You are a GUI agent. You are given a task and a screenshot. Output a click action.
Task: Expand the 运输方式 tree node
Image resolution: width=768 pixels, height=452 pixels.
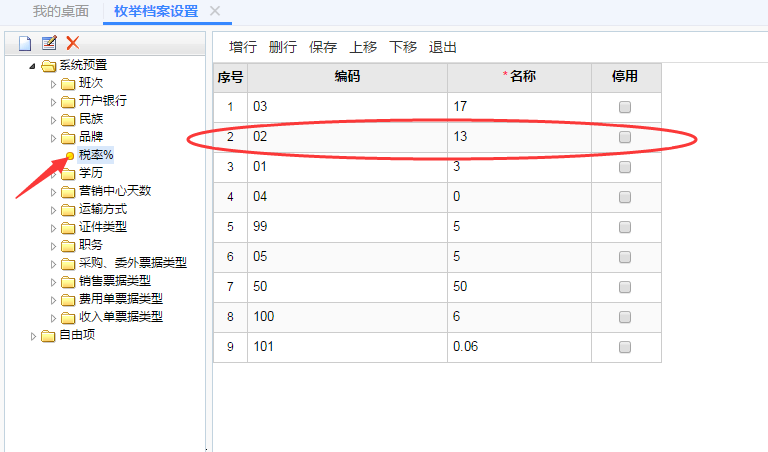(x=54, y=209)
